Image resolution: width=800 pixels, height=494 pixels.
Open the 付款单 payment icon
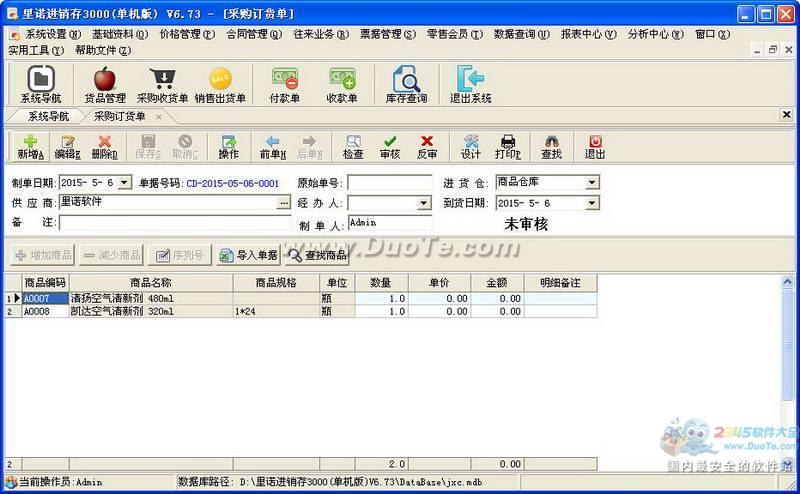285,84
